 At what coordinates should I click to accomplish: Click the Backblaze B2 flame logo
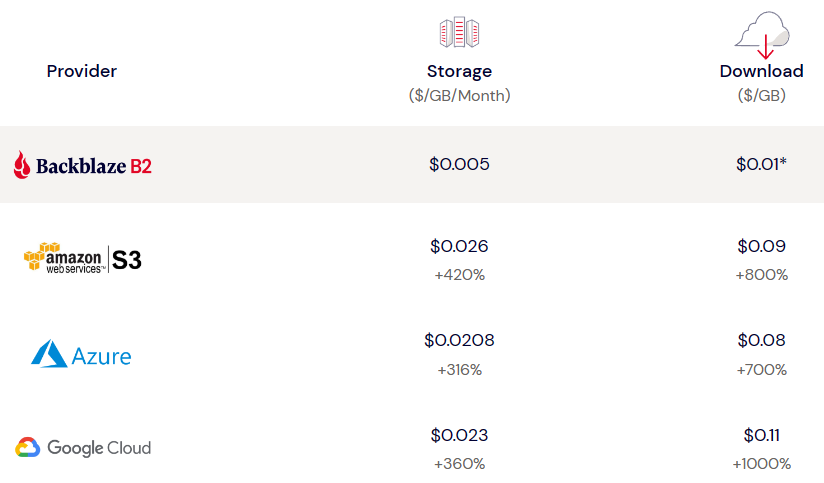(23, 165)
